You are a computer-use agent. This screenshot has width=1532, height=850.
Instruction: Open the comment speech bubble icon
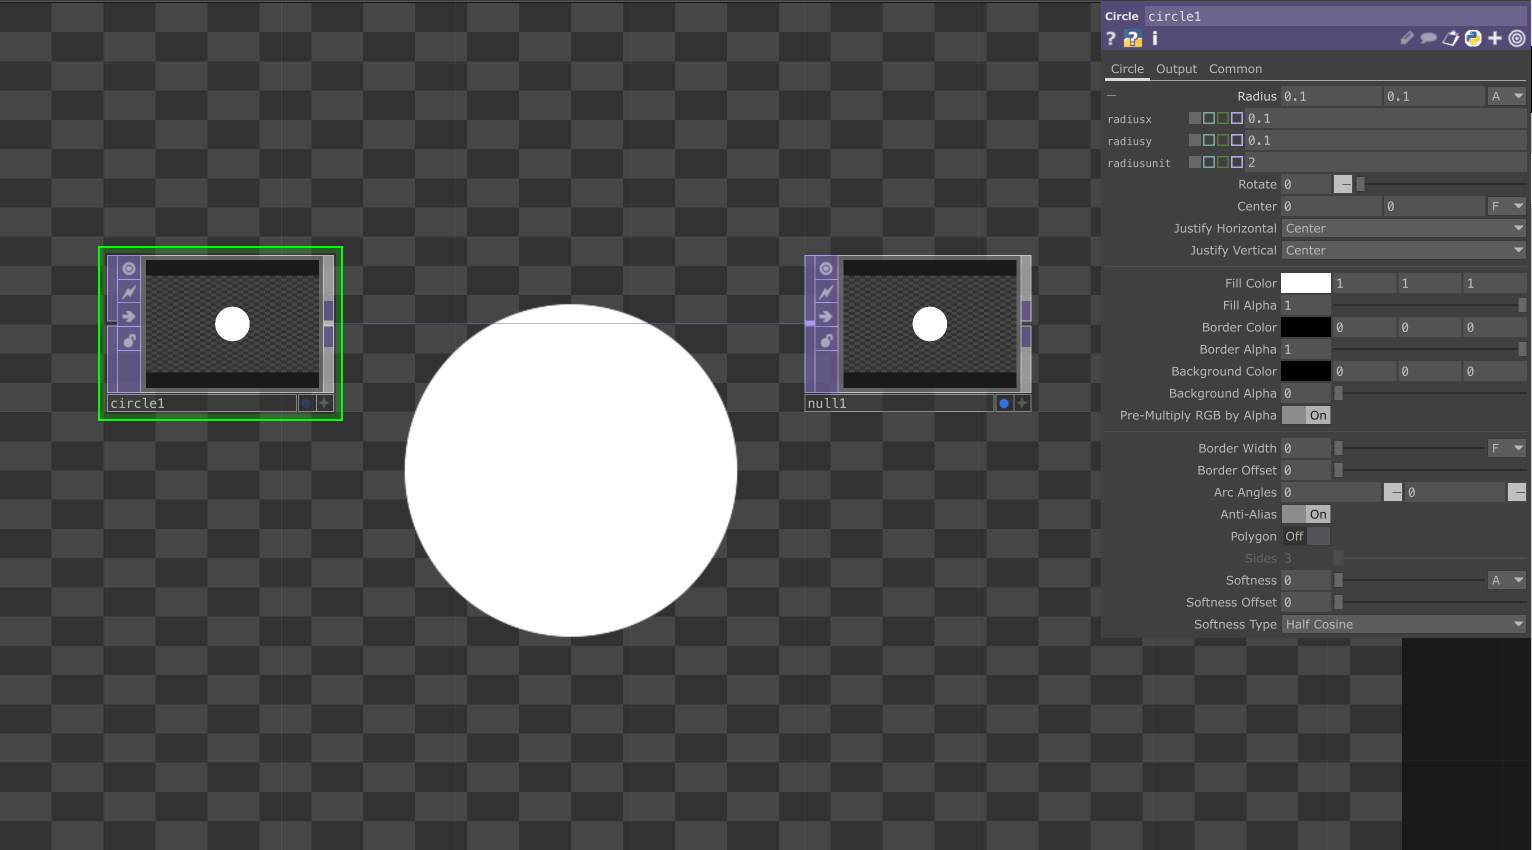pyautogui.click(x=1429, y=38)
